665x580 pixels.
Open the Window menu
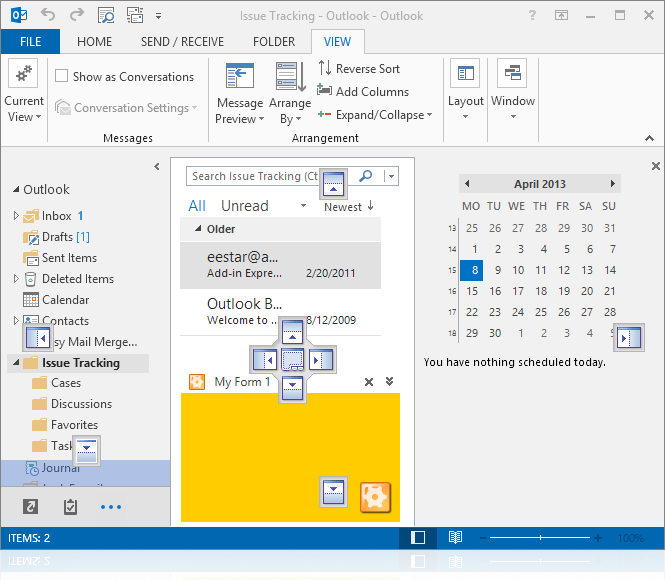(x=513, y=89)
